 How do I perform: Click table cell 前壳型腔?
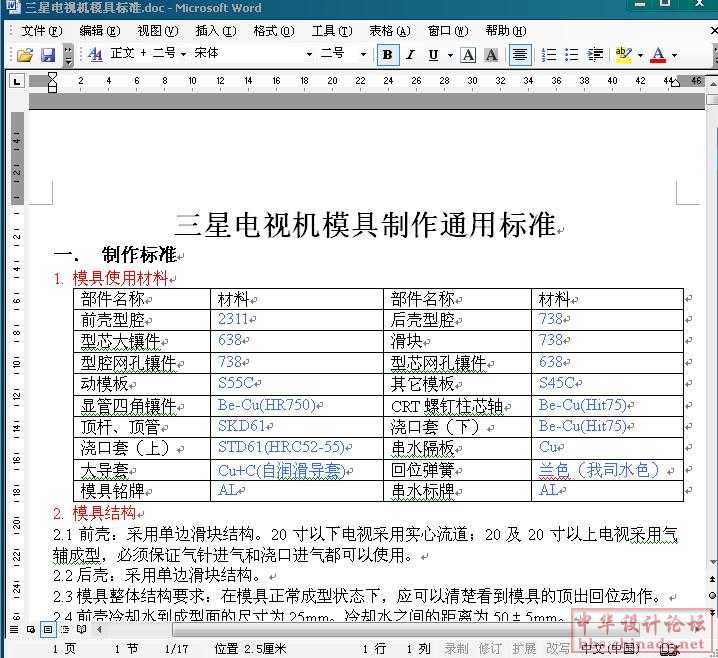pyautogui.click(x=113, y=320)
